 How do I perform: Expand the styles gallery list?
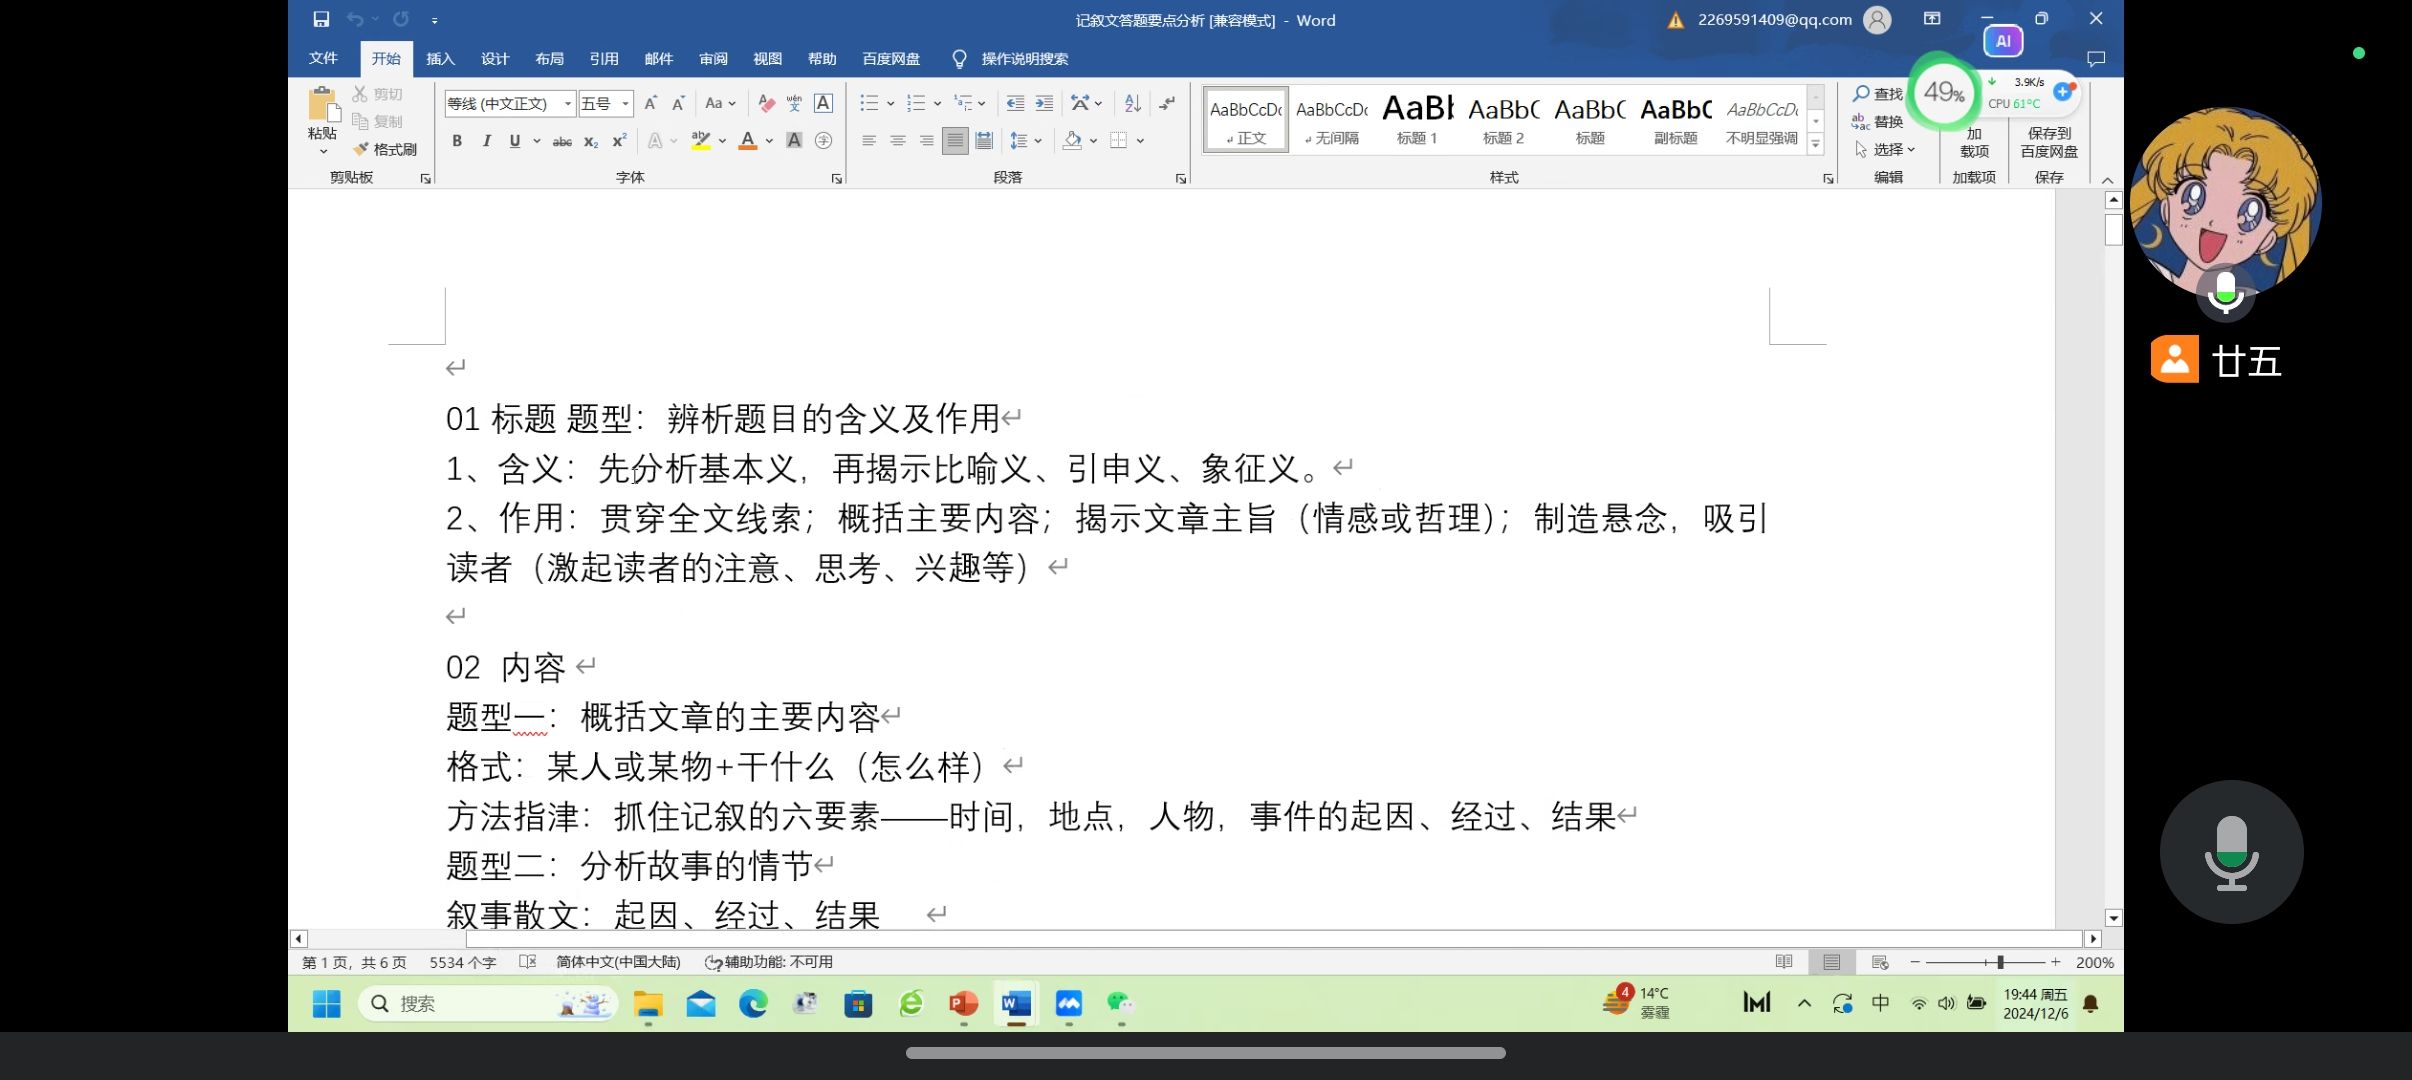tap(1816, 145)
